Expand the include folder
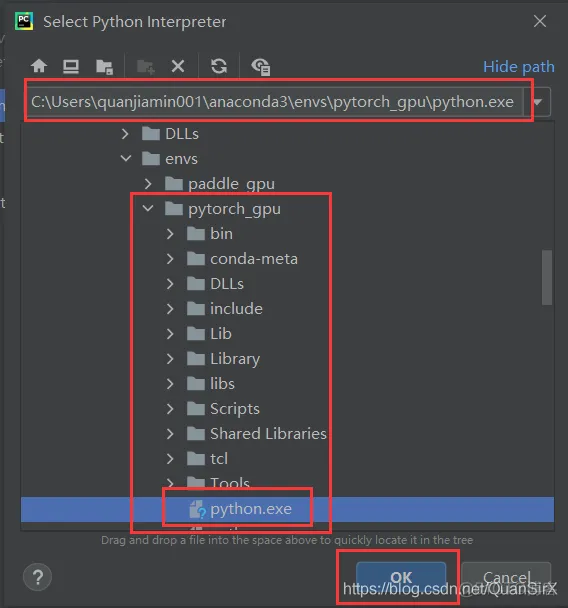Screen dimensions: 568x608 click(x=170, y=309)
